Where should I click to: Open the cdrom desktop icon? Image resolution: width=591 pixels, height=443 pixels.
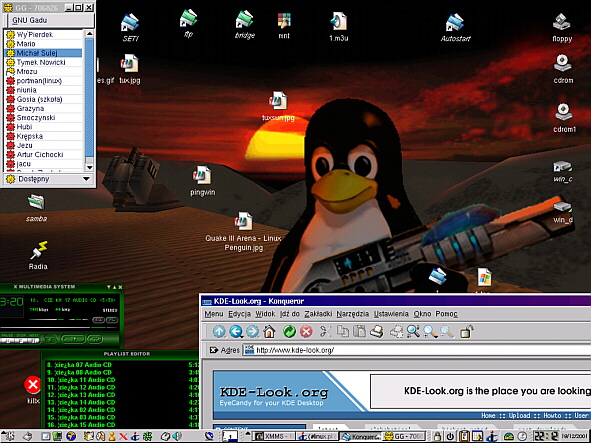[563, 69]
